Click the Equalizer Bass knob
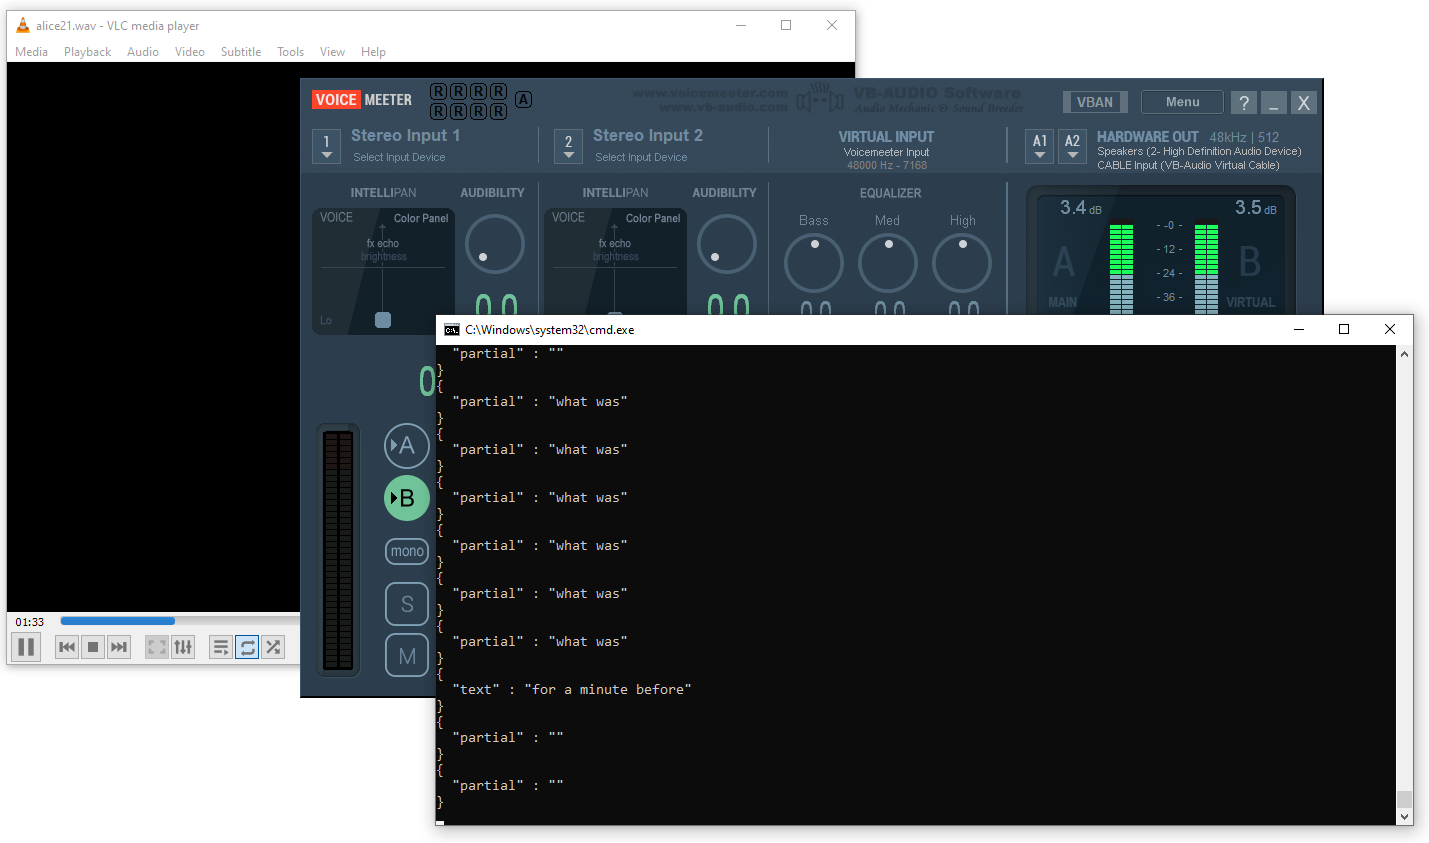 coord(814,263)
